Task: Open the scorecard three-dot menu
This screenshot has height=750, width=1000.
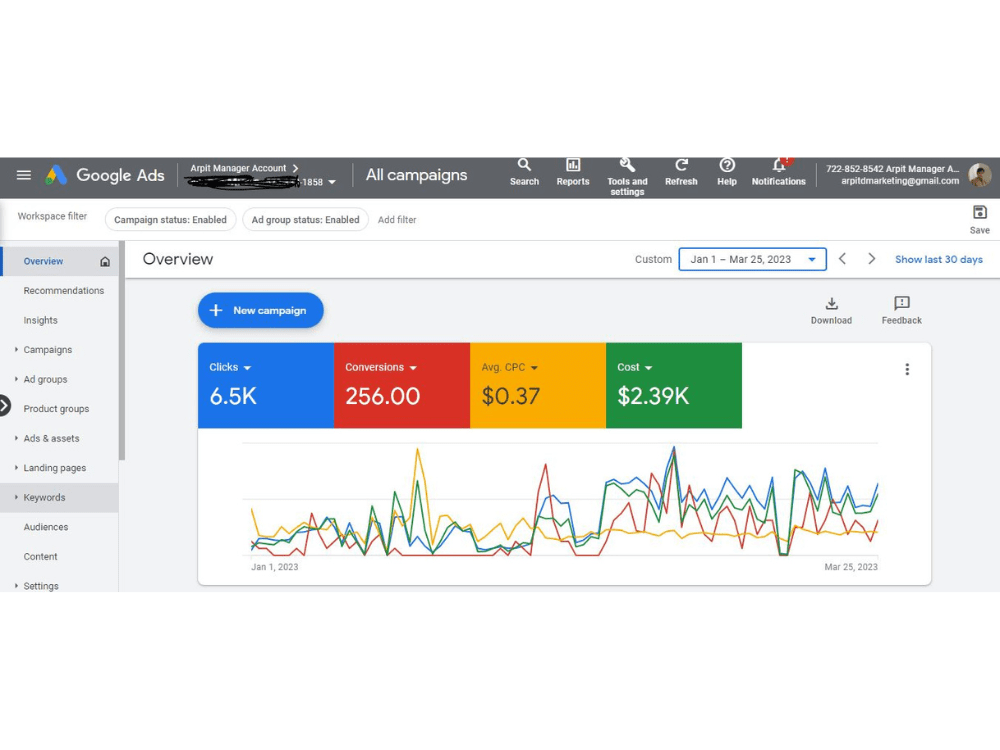Action: tap(907, 369)
